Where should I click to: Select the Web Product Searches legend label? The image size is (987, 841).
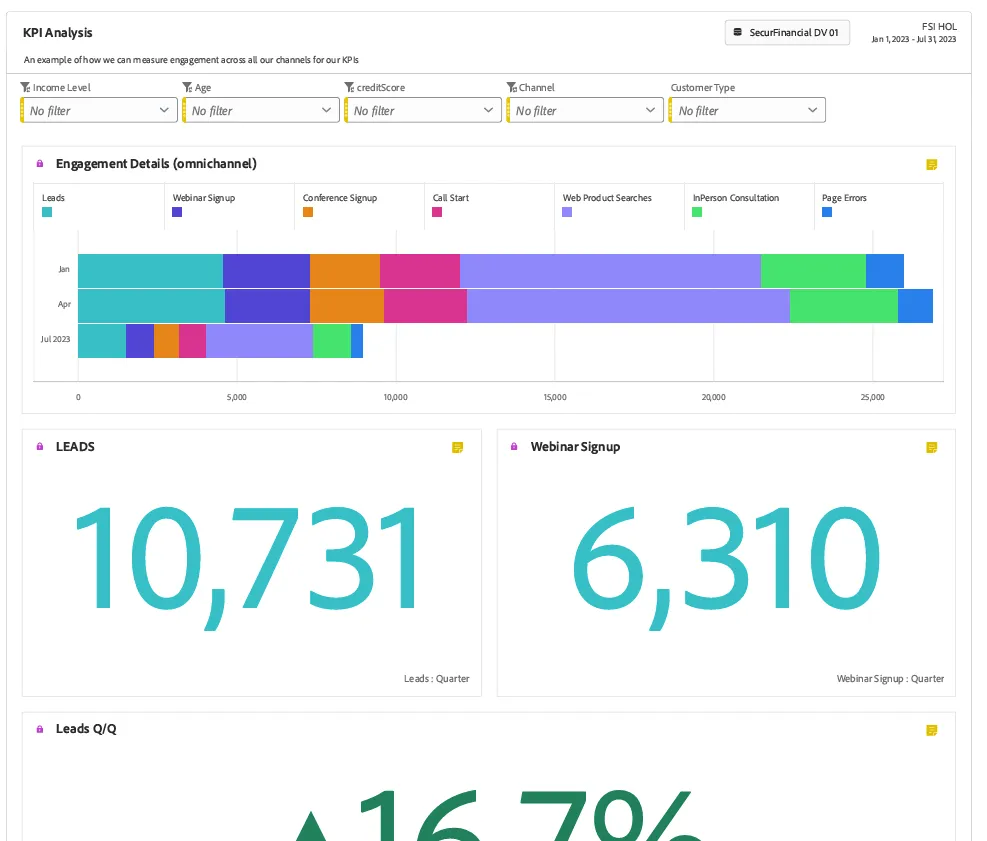click(607, 198)
